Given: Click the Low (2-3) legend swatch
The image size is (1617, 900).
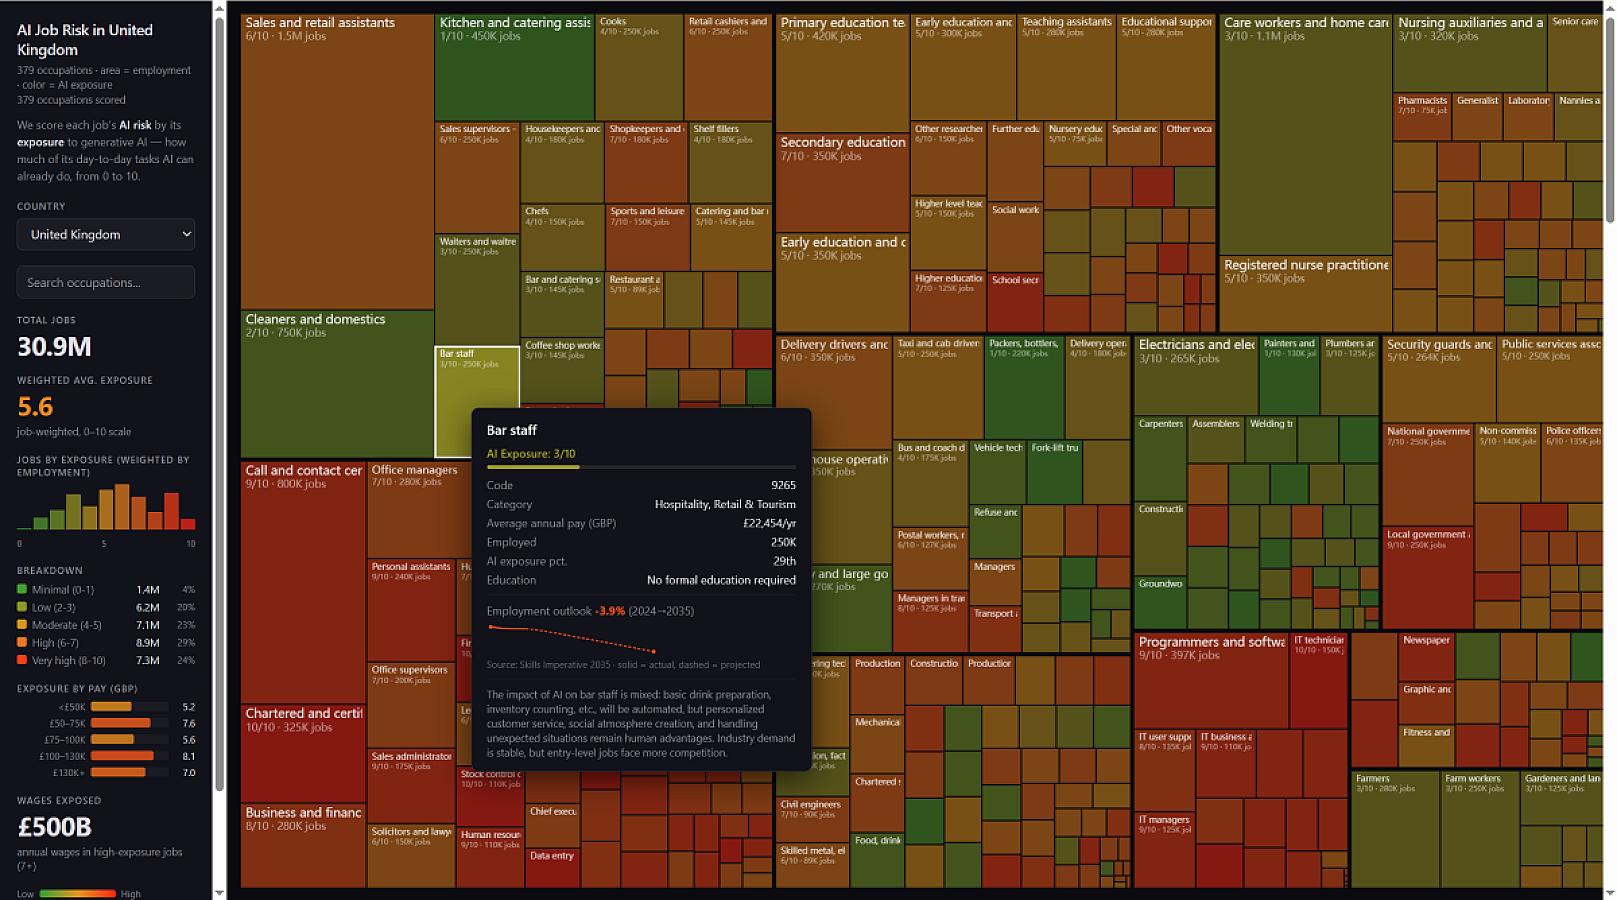Looking at the screenshot, I should [22, 607].
